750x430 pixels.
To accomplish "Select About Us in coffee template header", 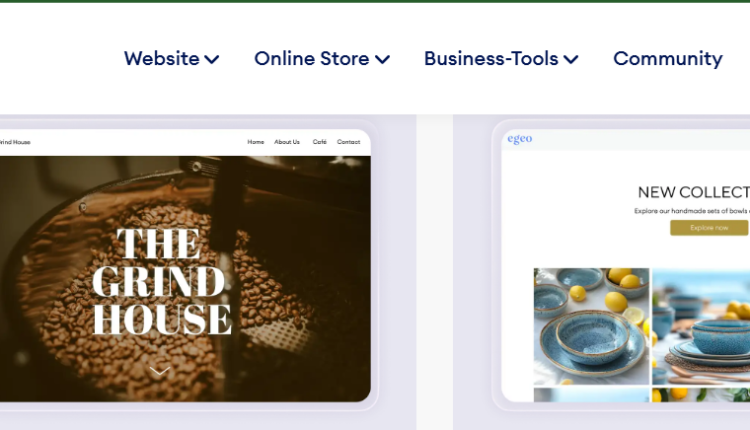I will (287, 142).
